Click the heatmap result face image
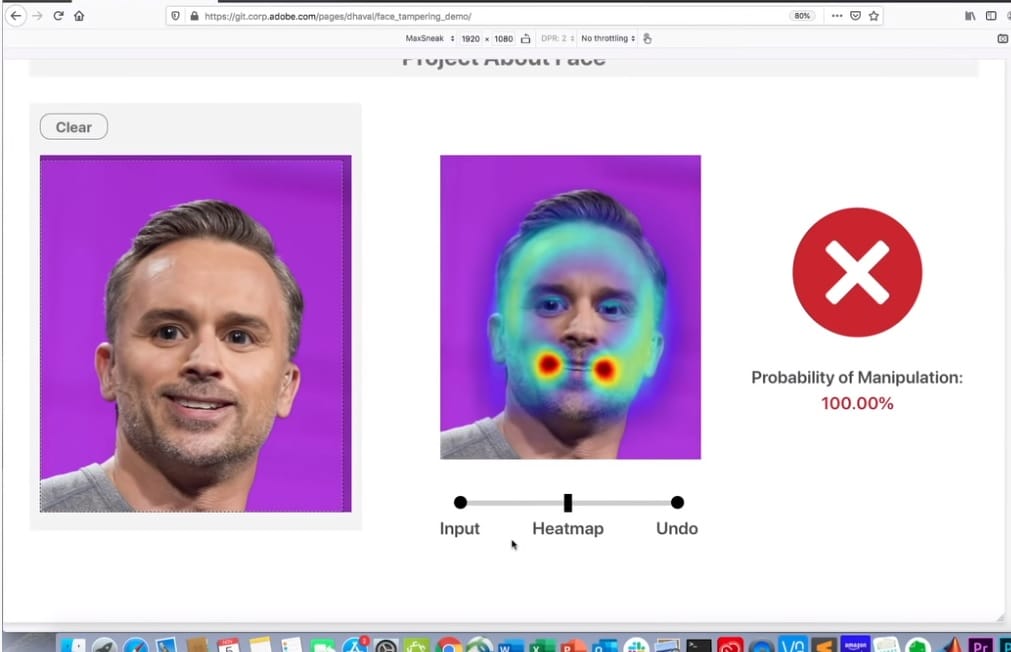Viewport: 1011px width, 652px height. coord(570,307)
